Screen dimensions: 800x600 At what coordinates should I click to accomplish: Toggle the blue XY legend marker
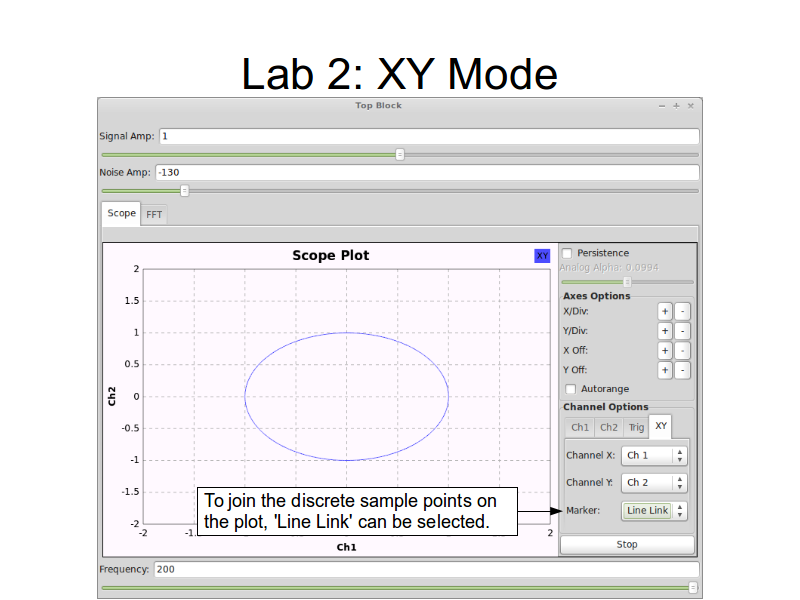pyautogui.click(x=542, y=256)
